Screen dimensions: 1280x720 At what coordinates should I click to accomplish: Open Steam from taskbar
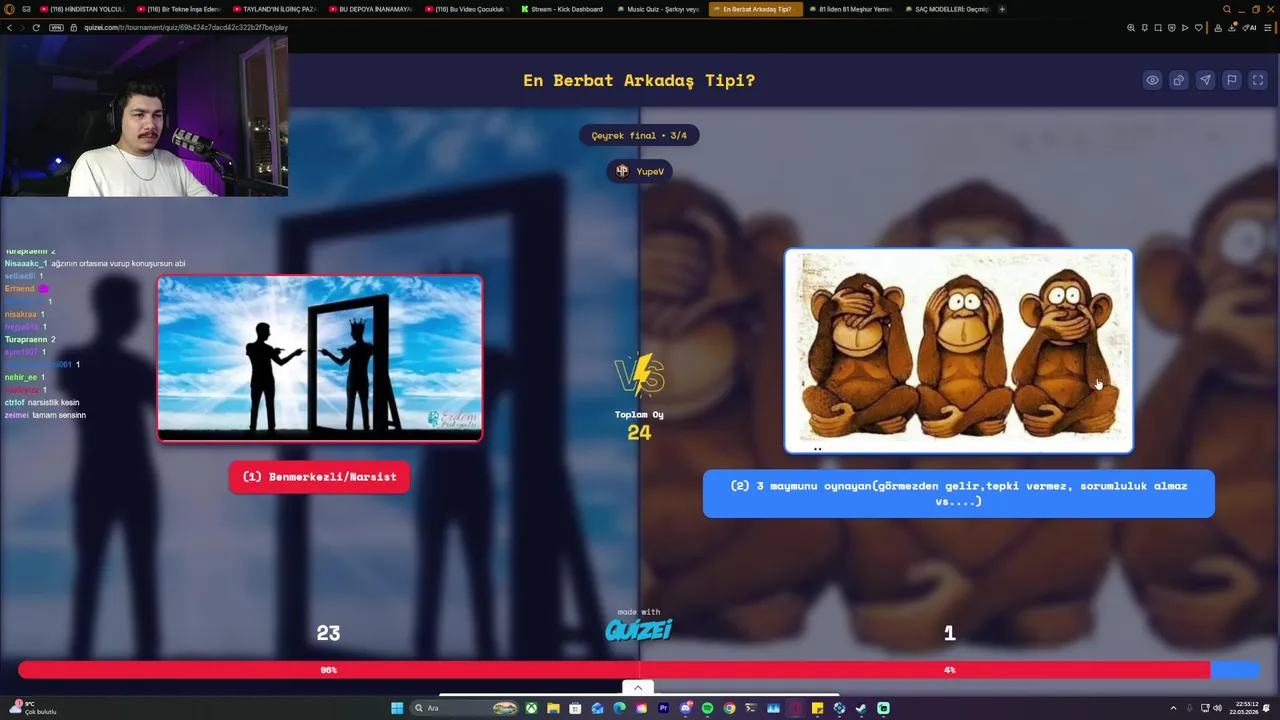tap(861, 708)
